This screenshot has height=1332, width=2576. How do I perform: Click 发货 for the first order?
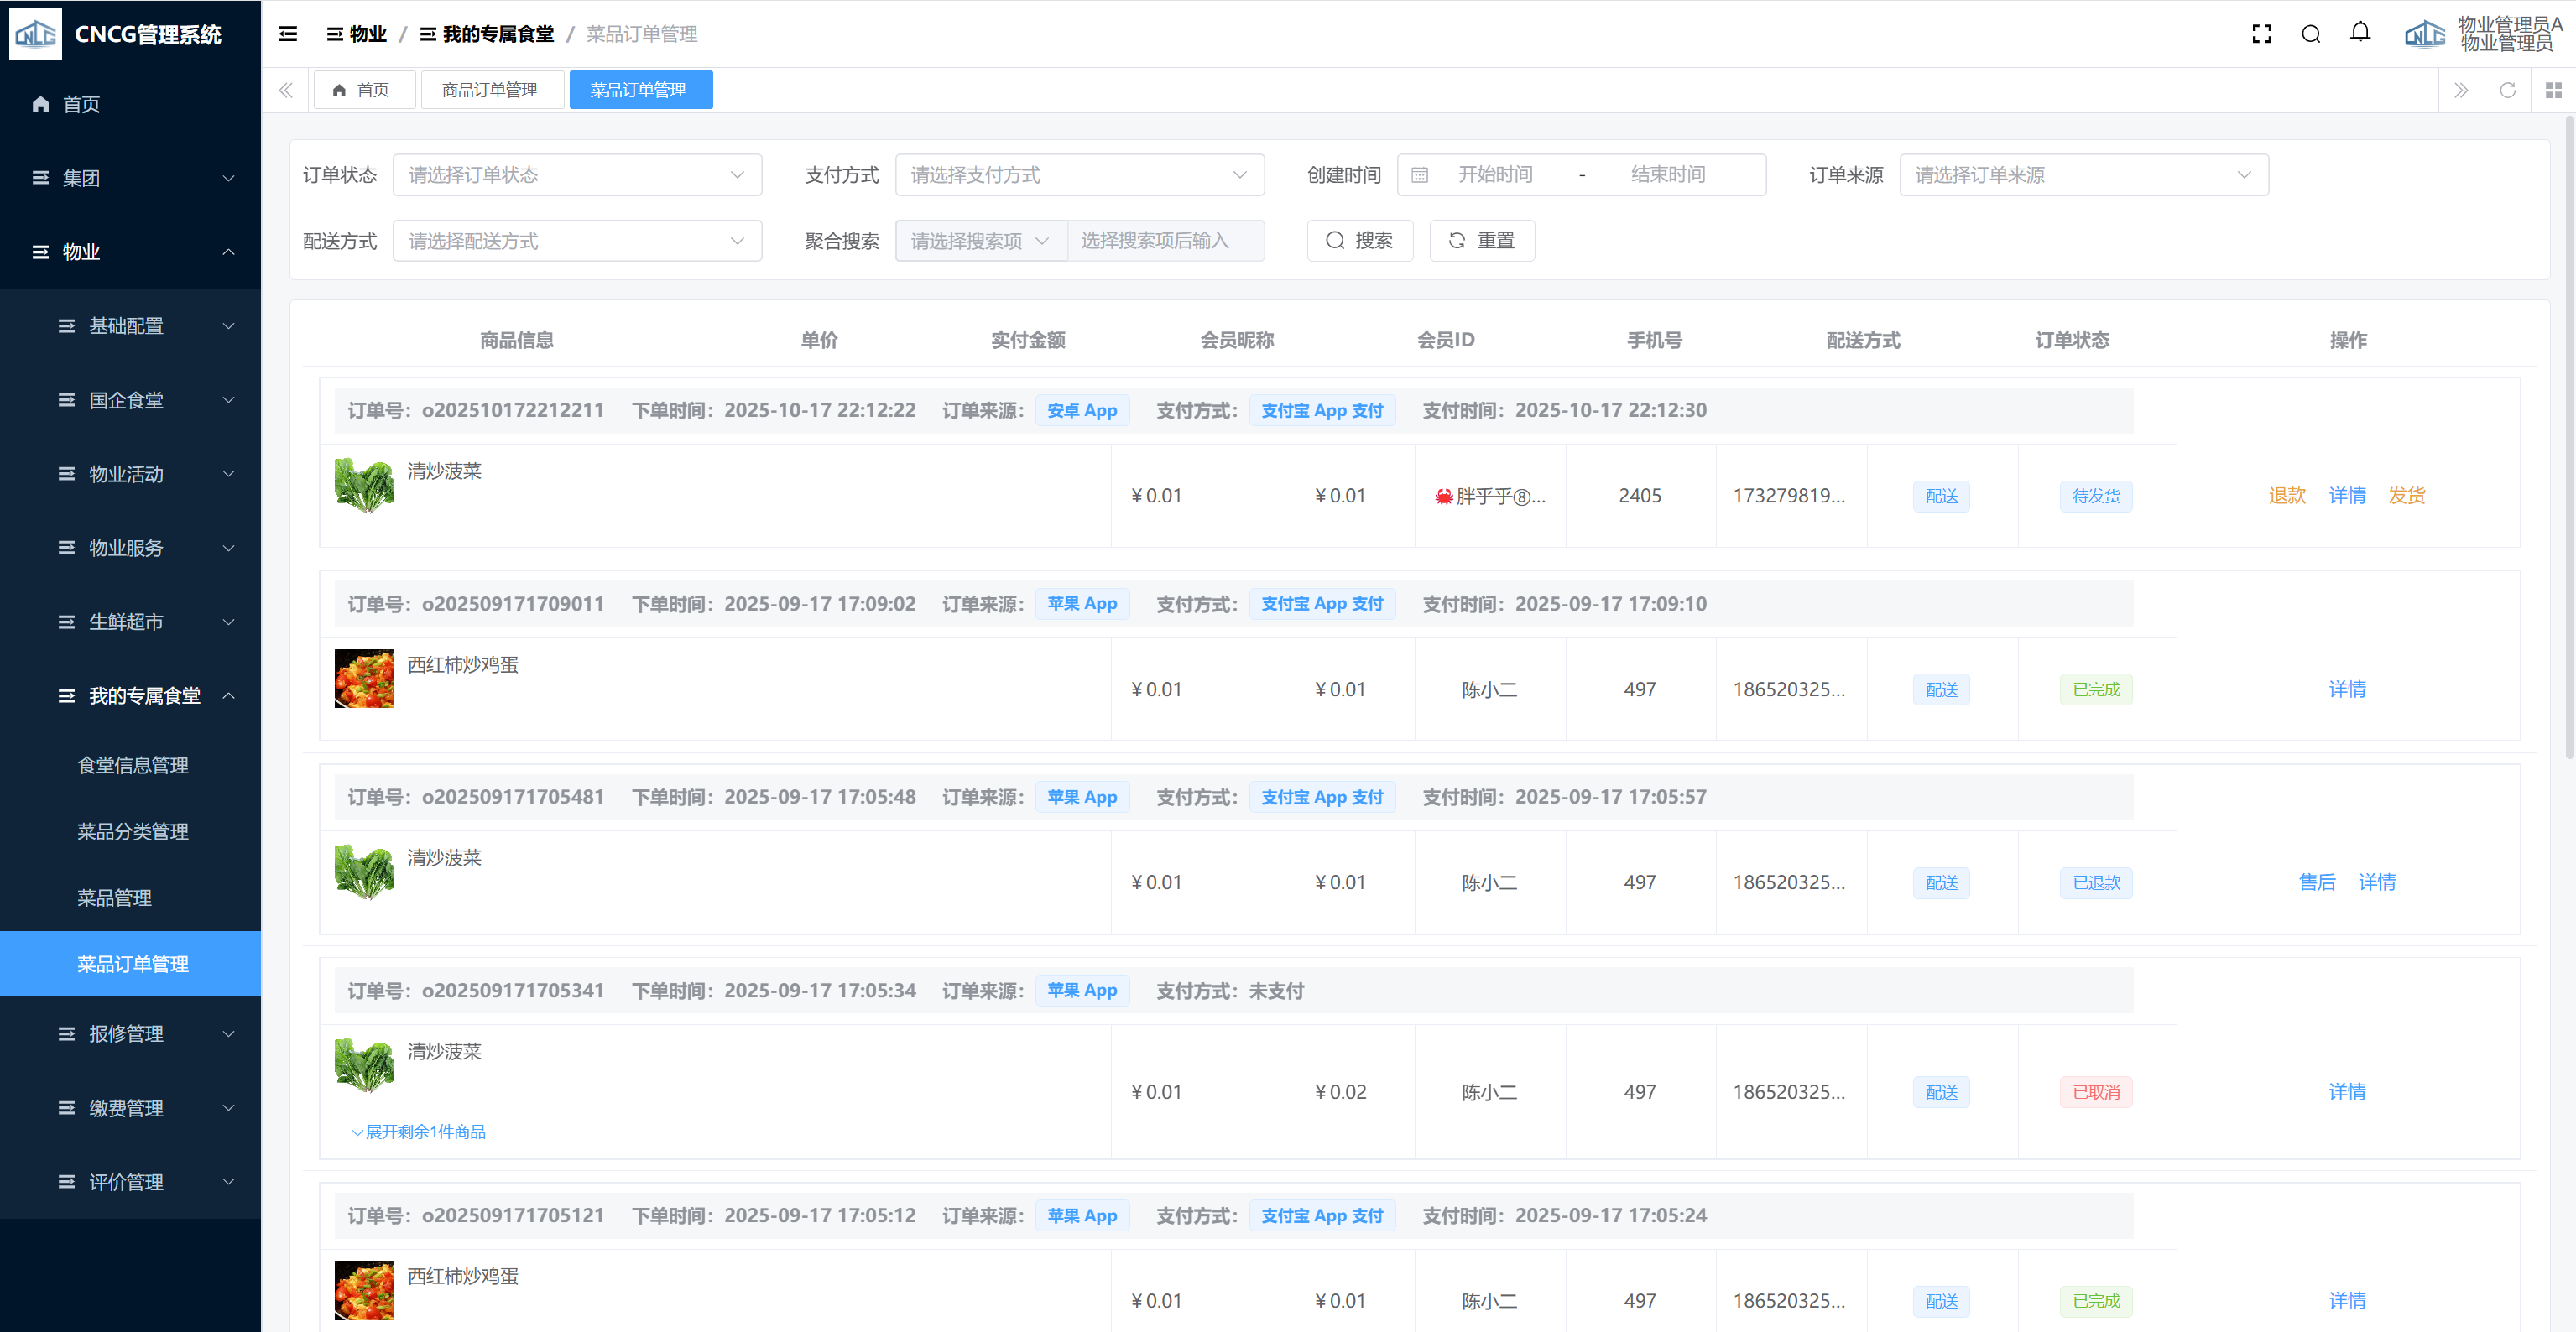point(2406,496)
